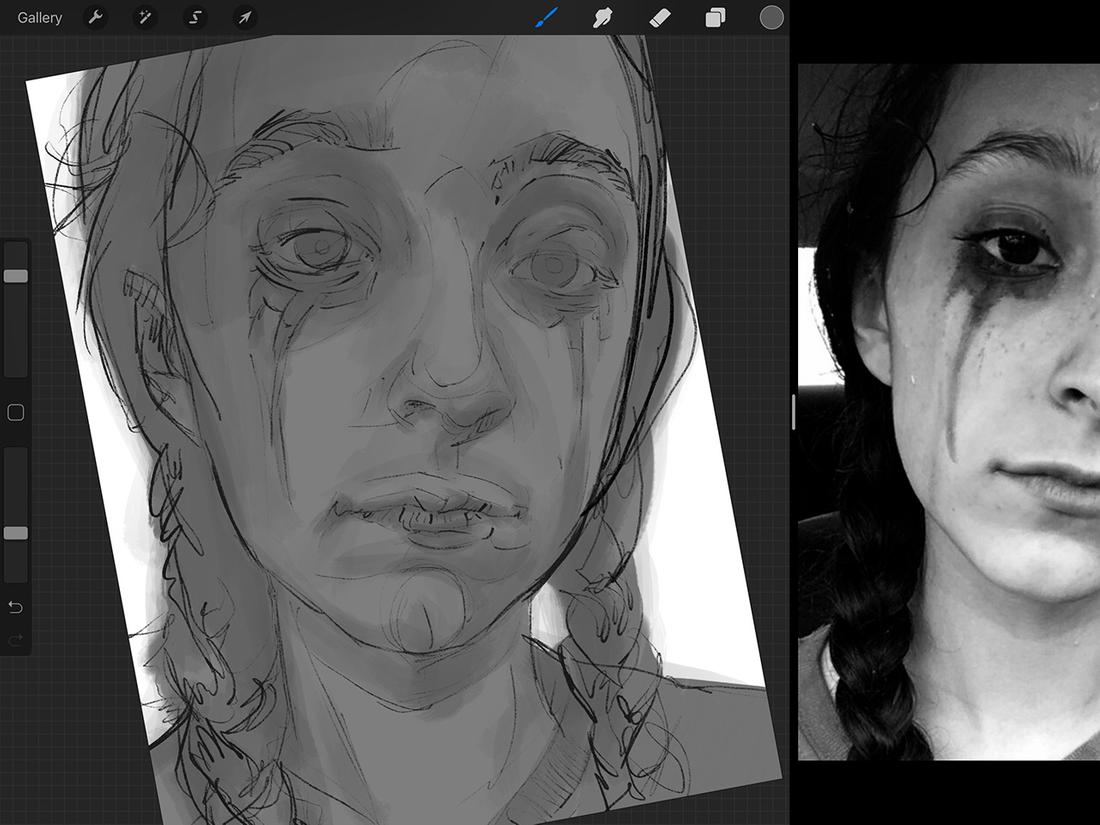Tap the sidebar slider track area
This screenshot has height=825, width=1100.
pos(15,340)
